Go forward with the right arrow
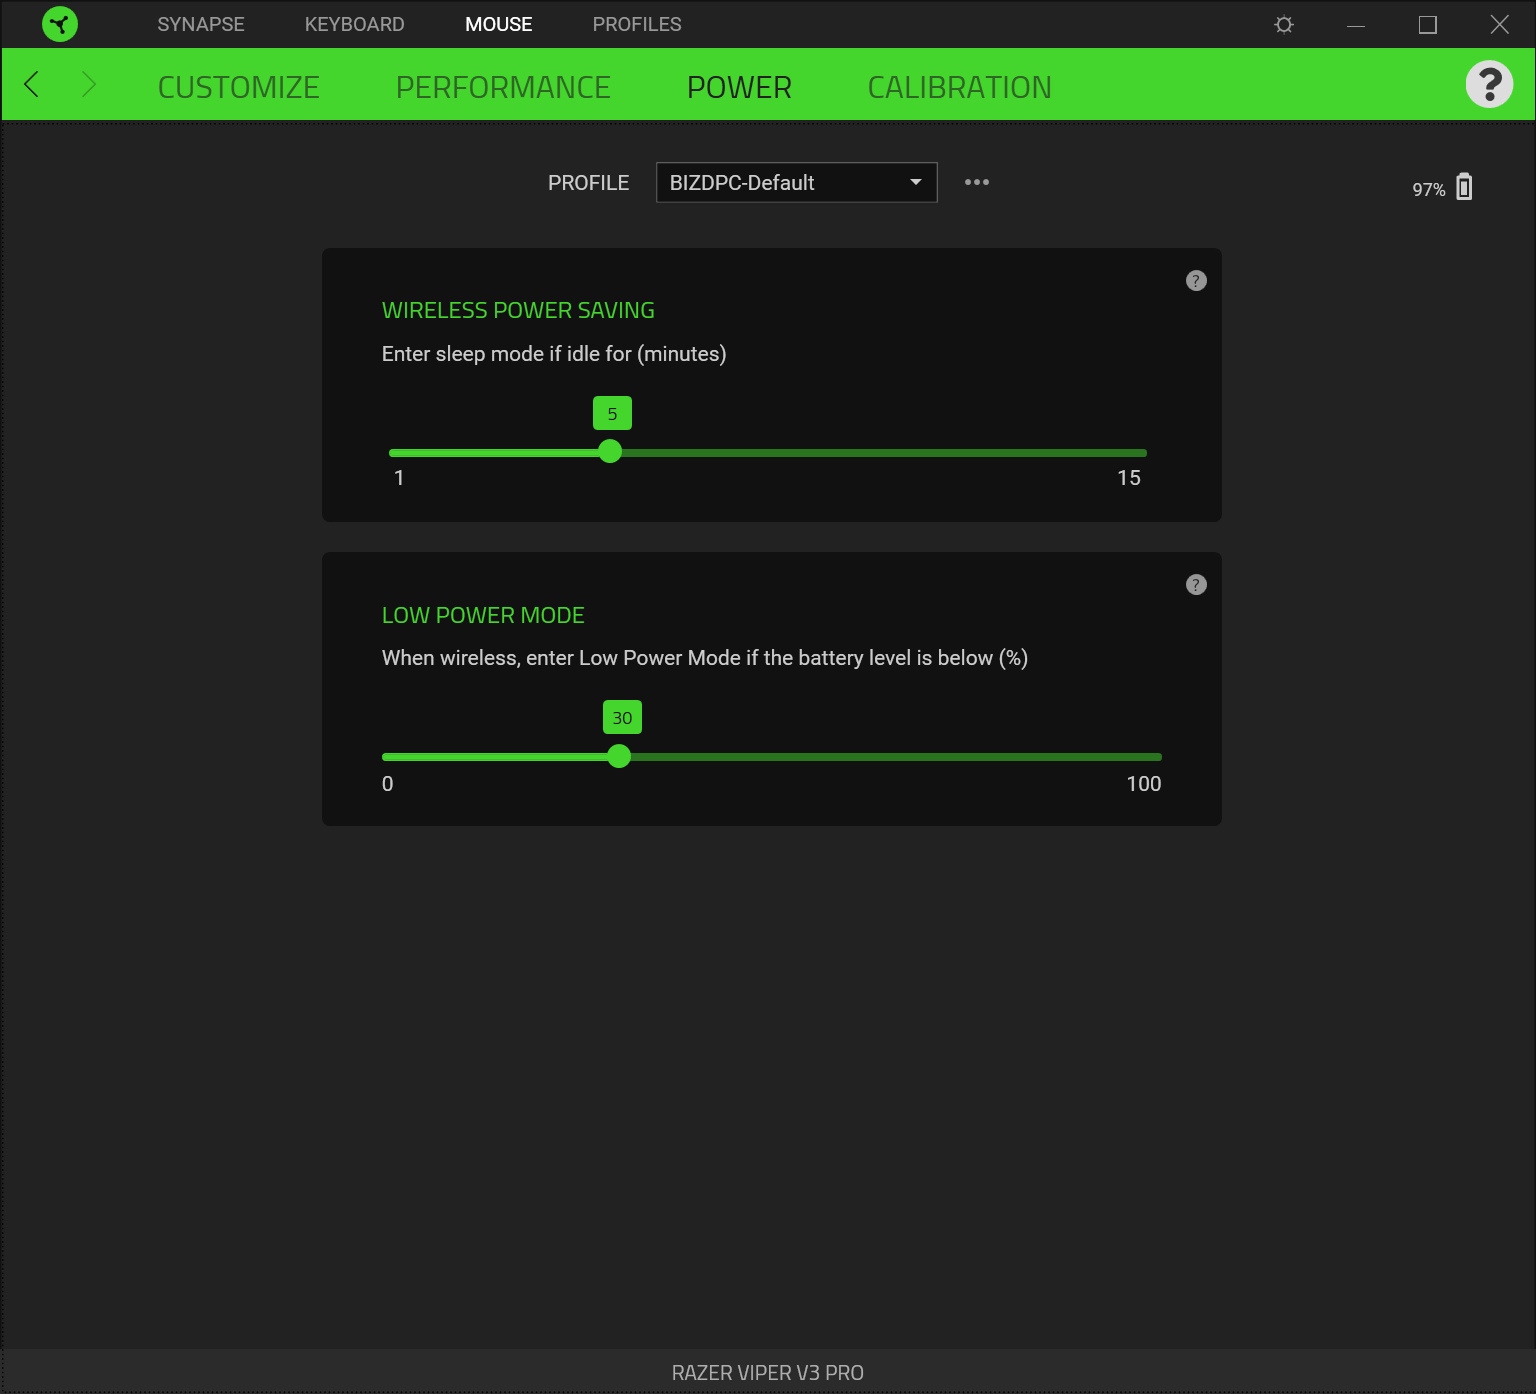The image size is (1536, 1394). click(88, 85)
